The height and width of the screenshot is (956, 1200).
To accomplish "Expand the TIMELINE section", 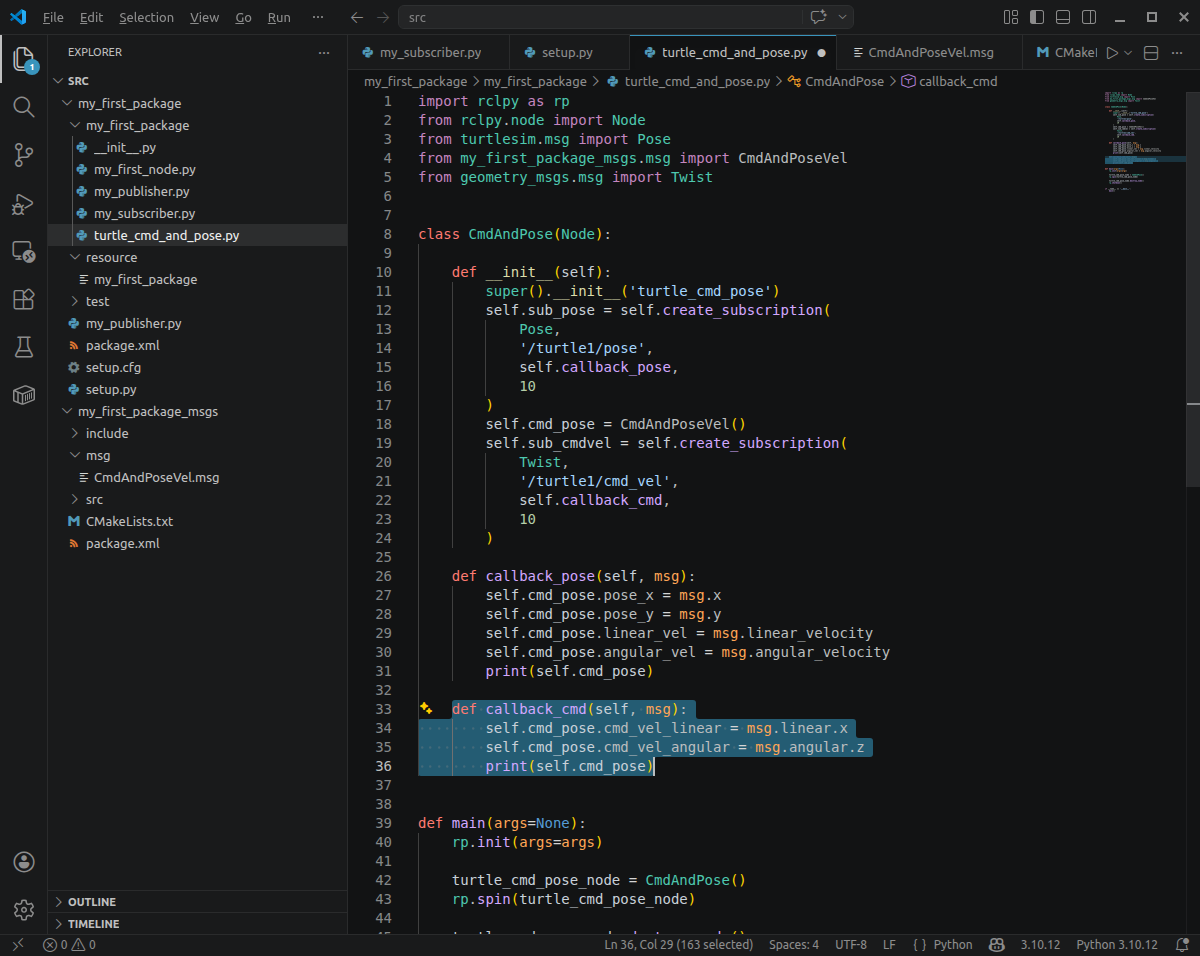I will click(x=197, y=924).
